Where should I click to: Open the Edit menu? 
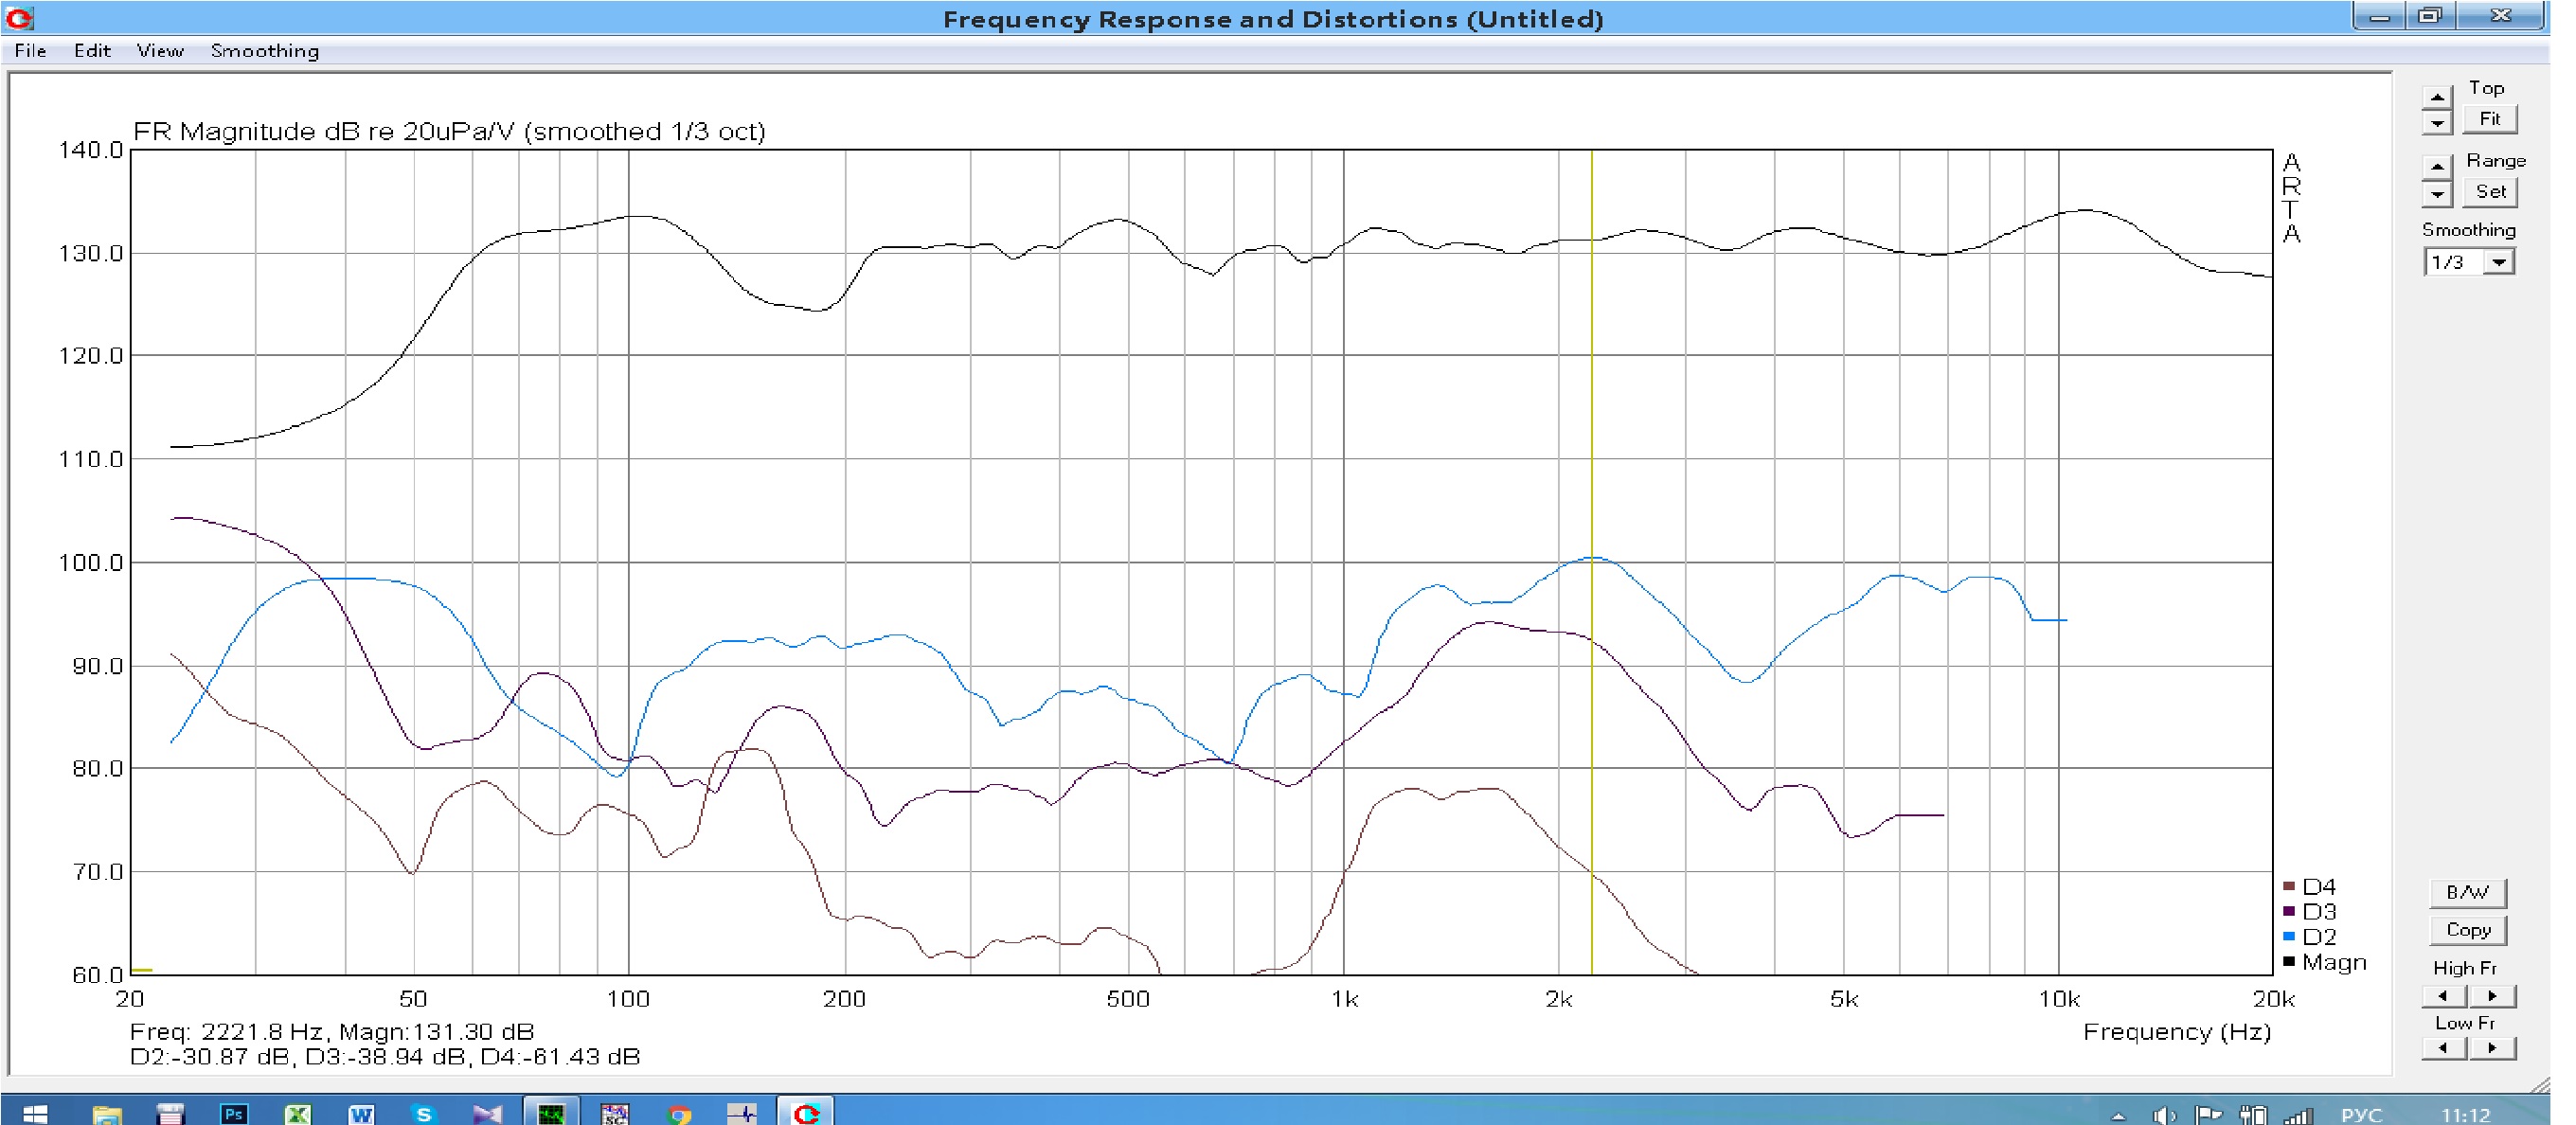pos(92,51)
